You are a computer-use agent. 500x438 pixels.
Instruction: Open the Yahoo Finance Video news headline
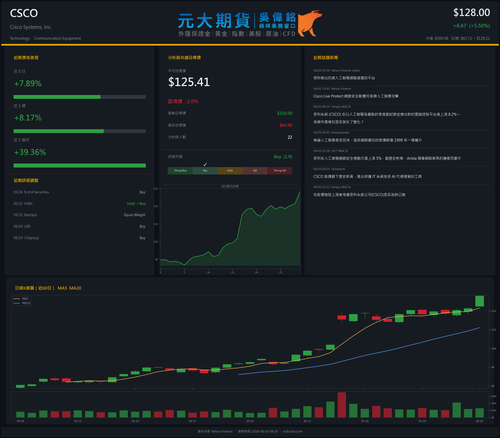344,78
